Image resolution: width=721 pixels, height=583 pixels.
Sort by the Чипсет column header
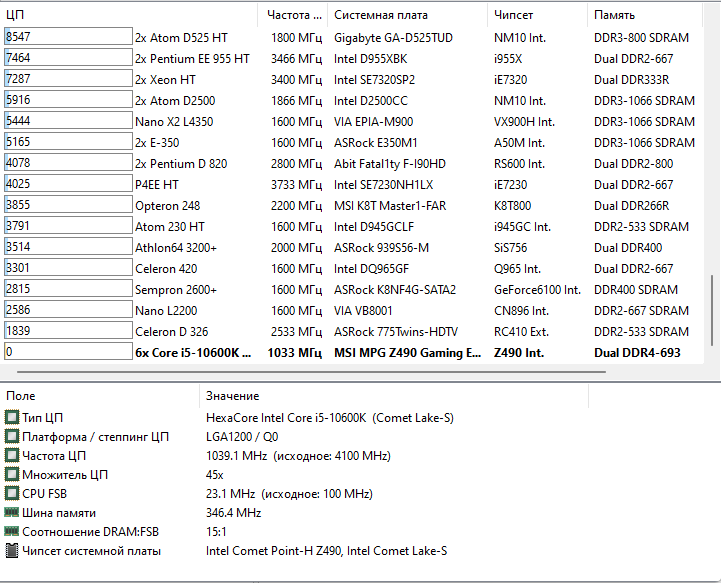537,15
